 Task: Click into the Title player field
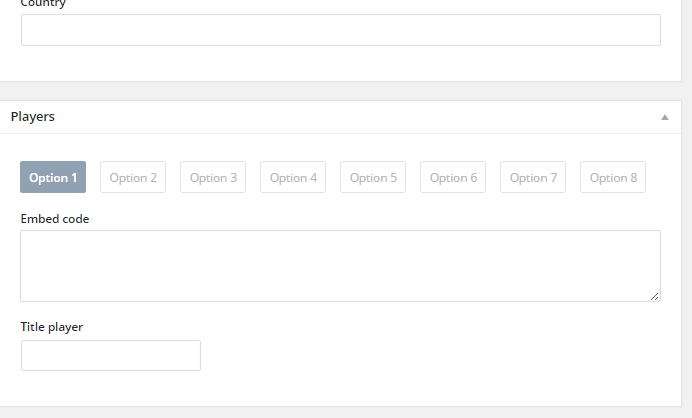click(111, 355)
